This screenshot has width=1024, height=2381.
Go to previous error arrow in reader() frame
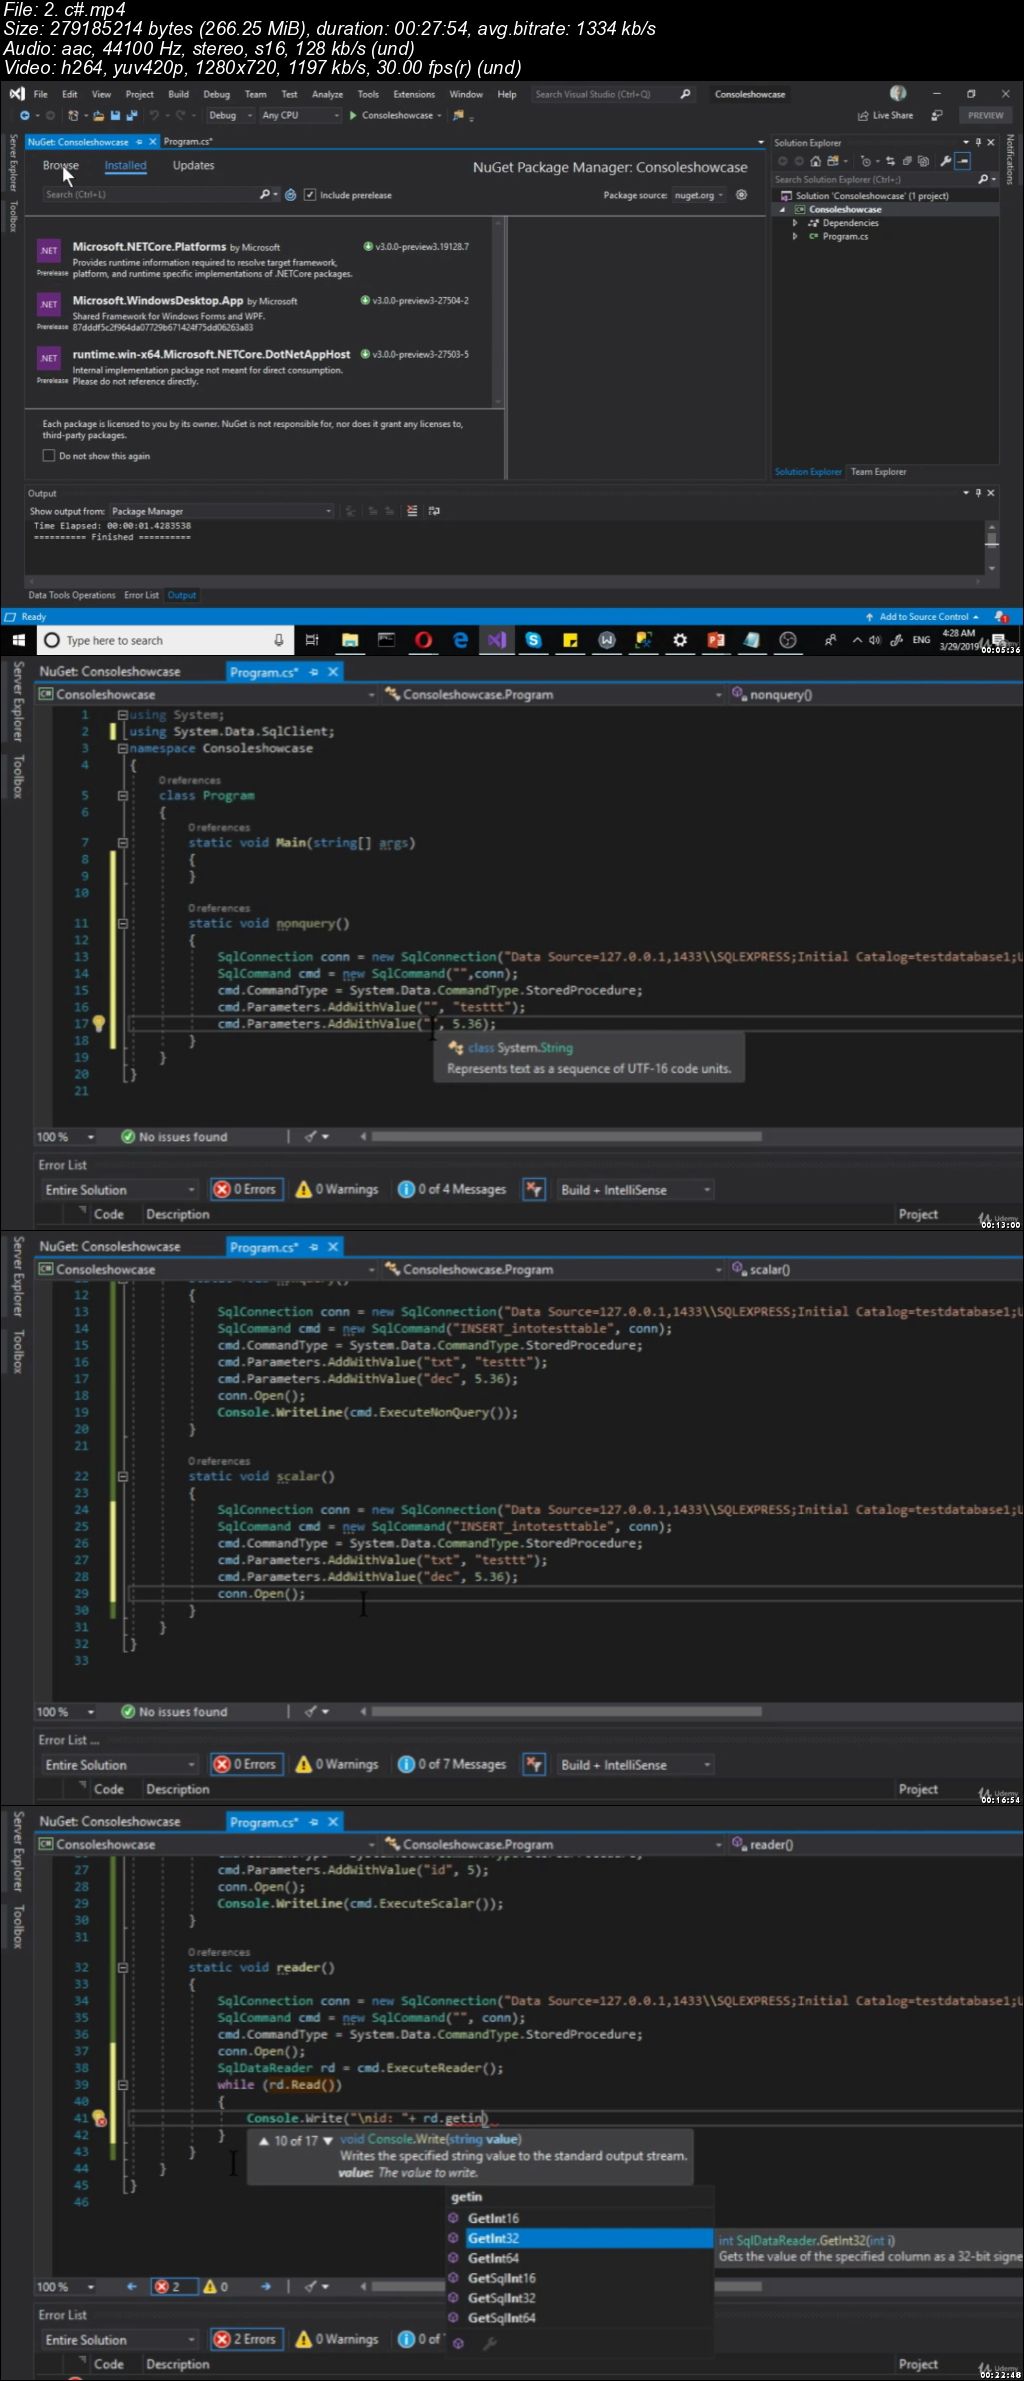tap(131, 2286)
